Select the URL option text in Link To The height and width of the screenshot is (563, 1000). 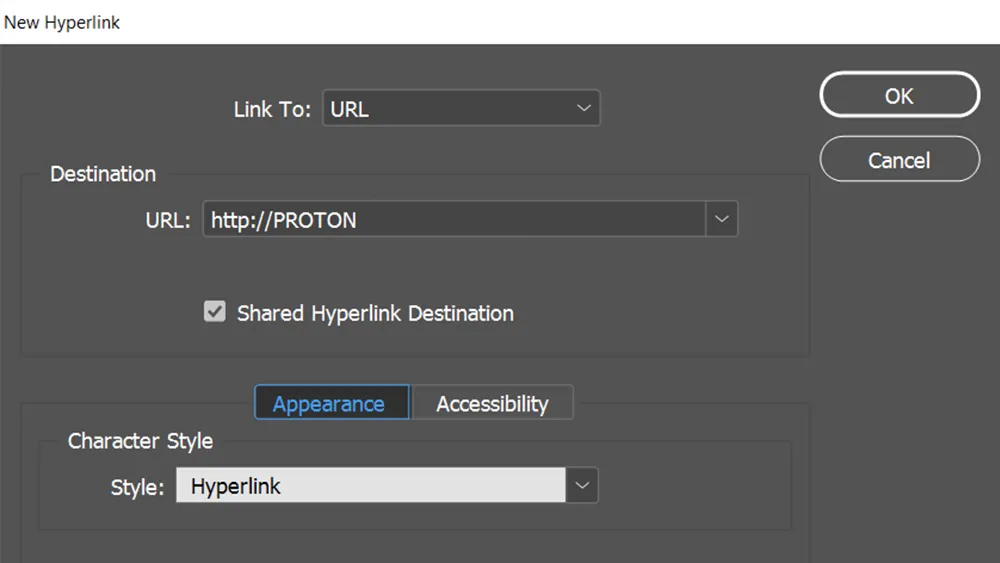[350, 110]
